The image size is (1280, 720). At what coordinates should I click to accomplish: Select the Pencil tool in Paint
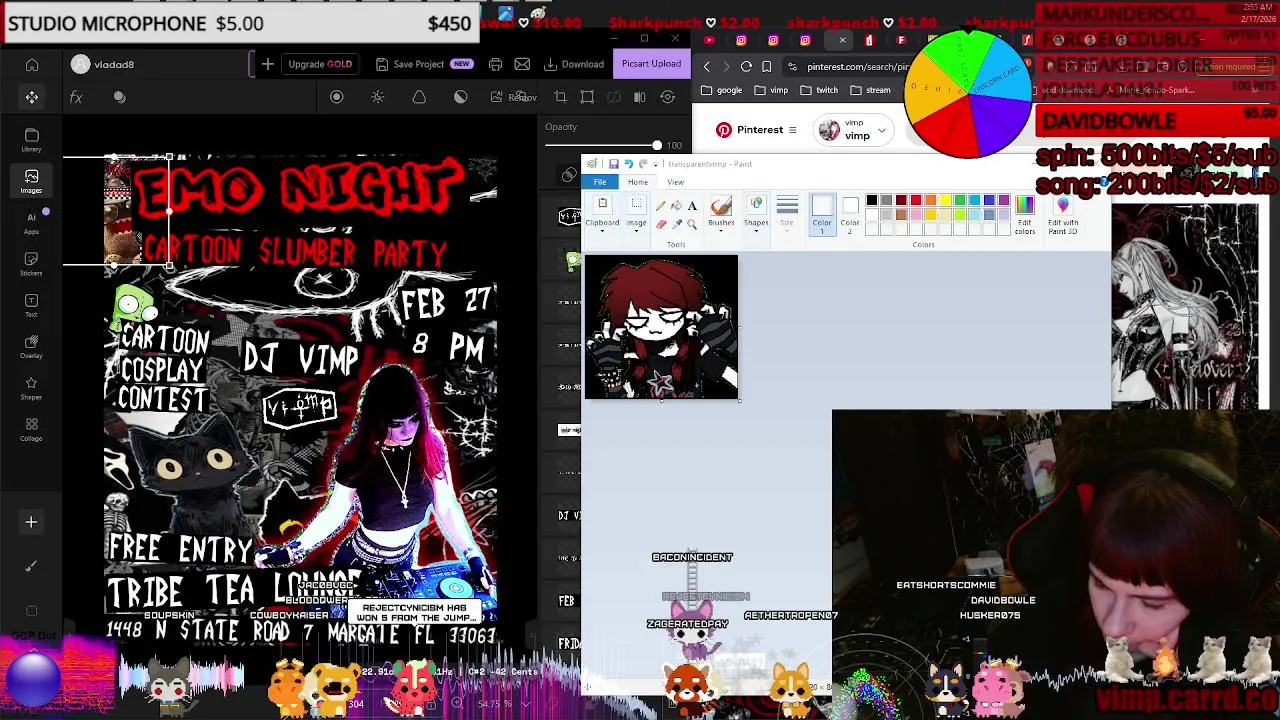coord(661,205)
